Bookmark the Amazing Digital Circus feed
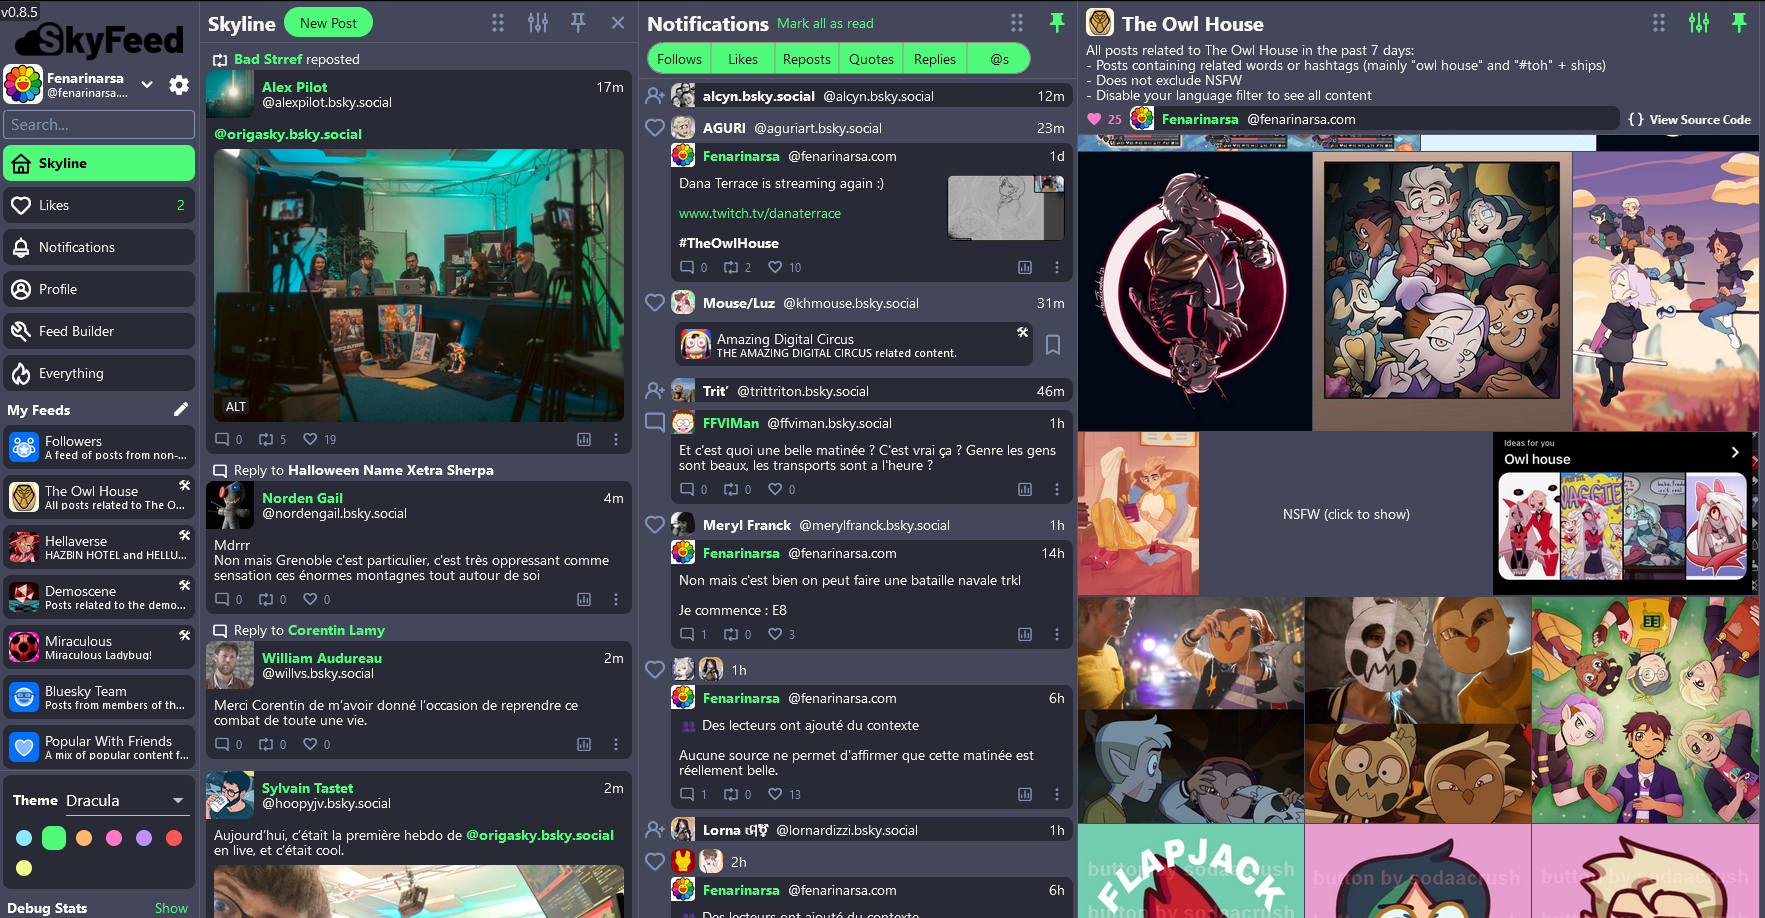Screen dimensions: 1765x918 coord(1053,344)
